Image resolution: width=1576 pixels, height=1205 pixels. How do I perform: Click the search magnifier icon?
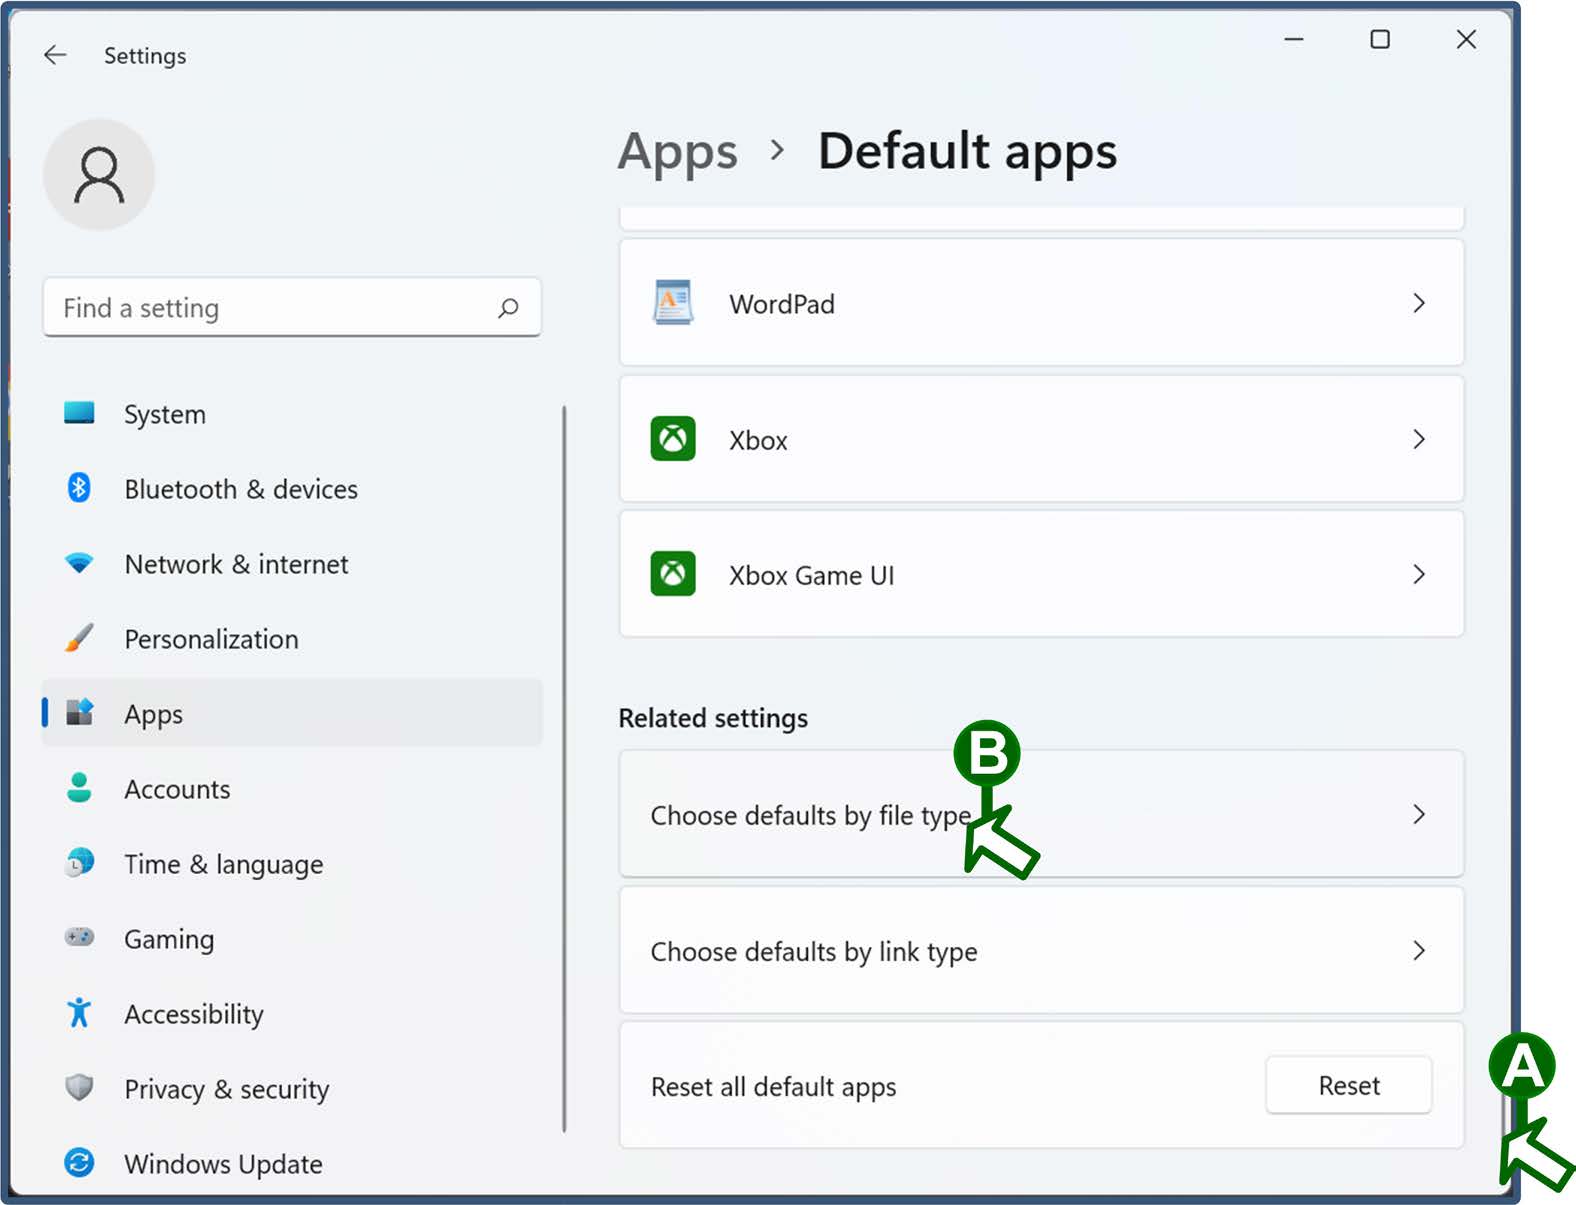(508, 308)
